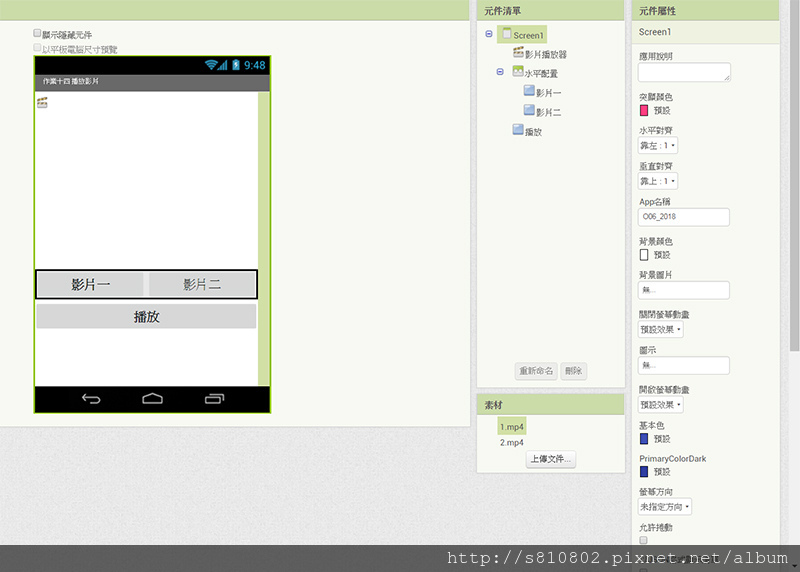Click the Screen1 icon in component tree
The width and height of the screenshot is (800, 572).
point(507,34)
